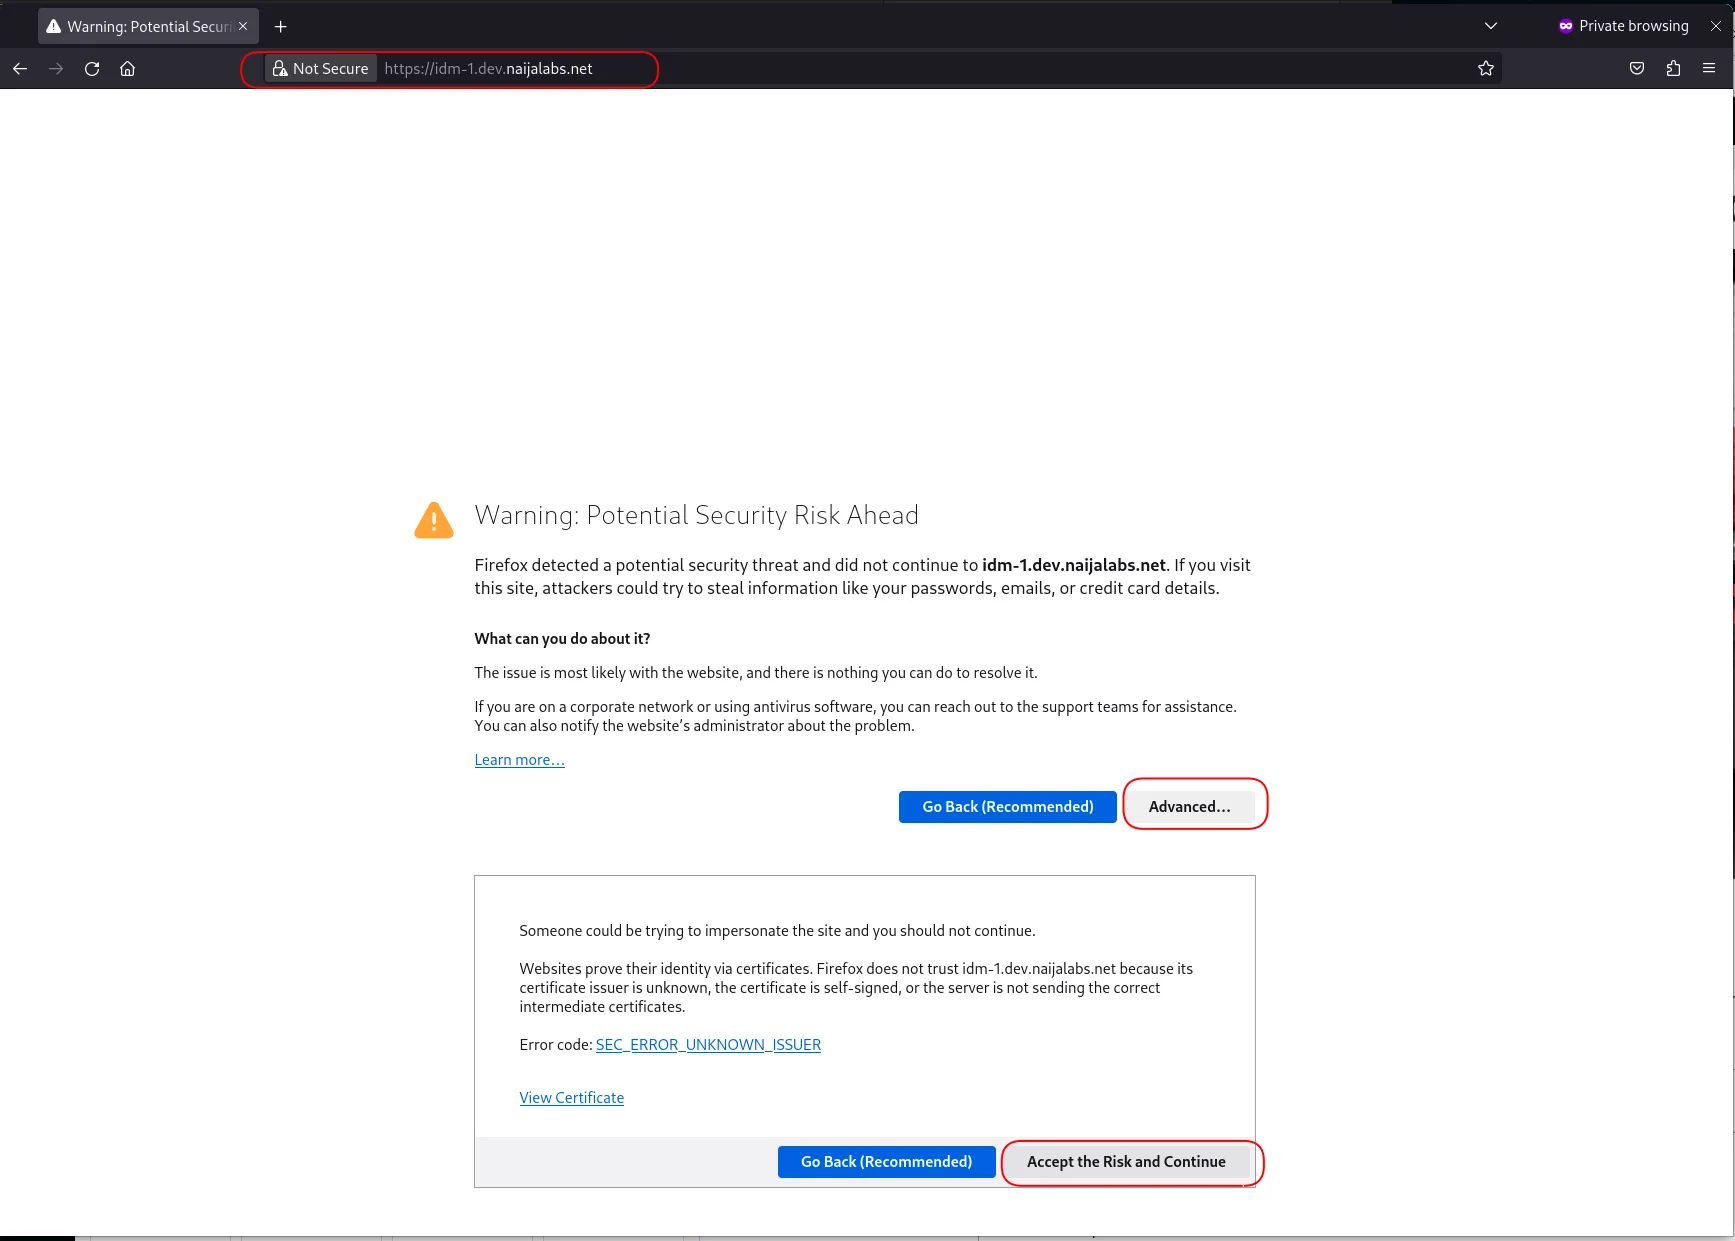Image resolution: width=1735 pixels, height=1241 pixels.
Task: Bookmark this page with the star icon
Action: [1486, 69]
